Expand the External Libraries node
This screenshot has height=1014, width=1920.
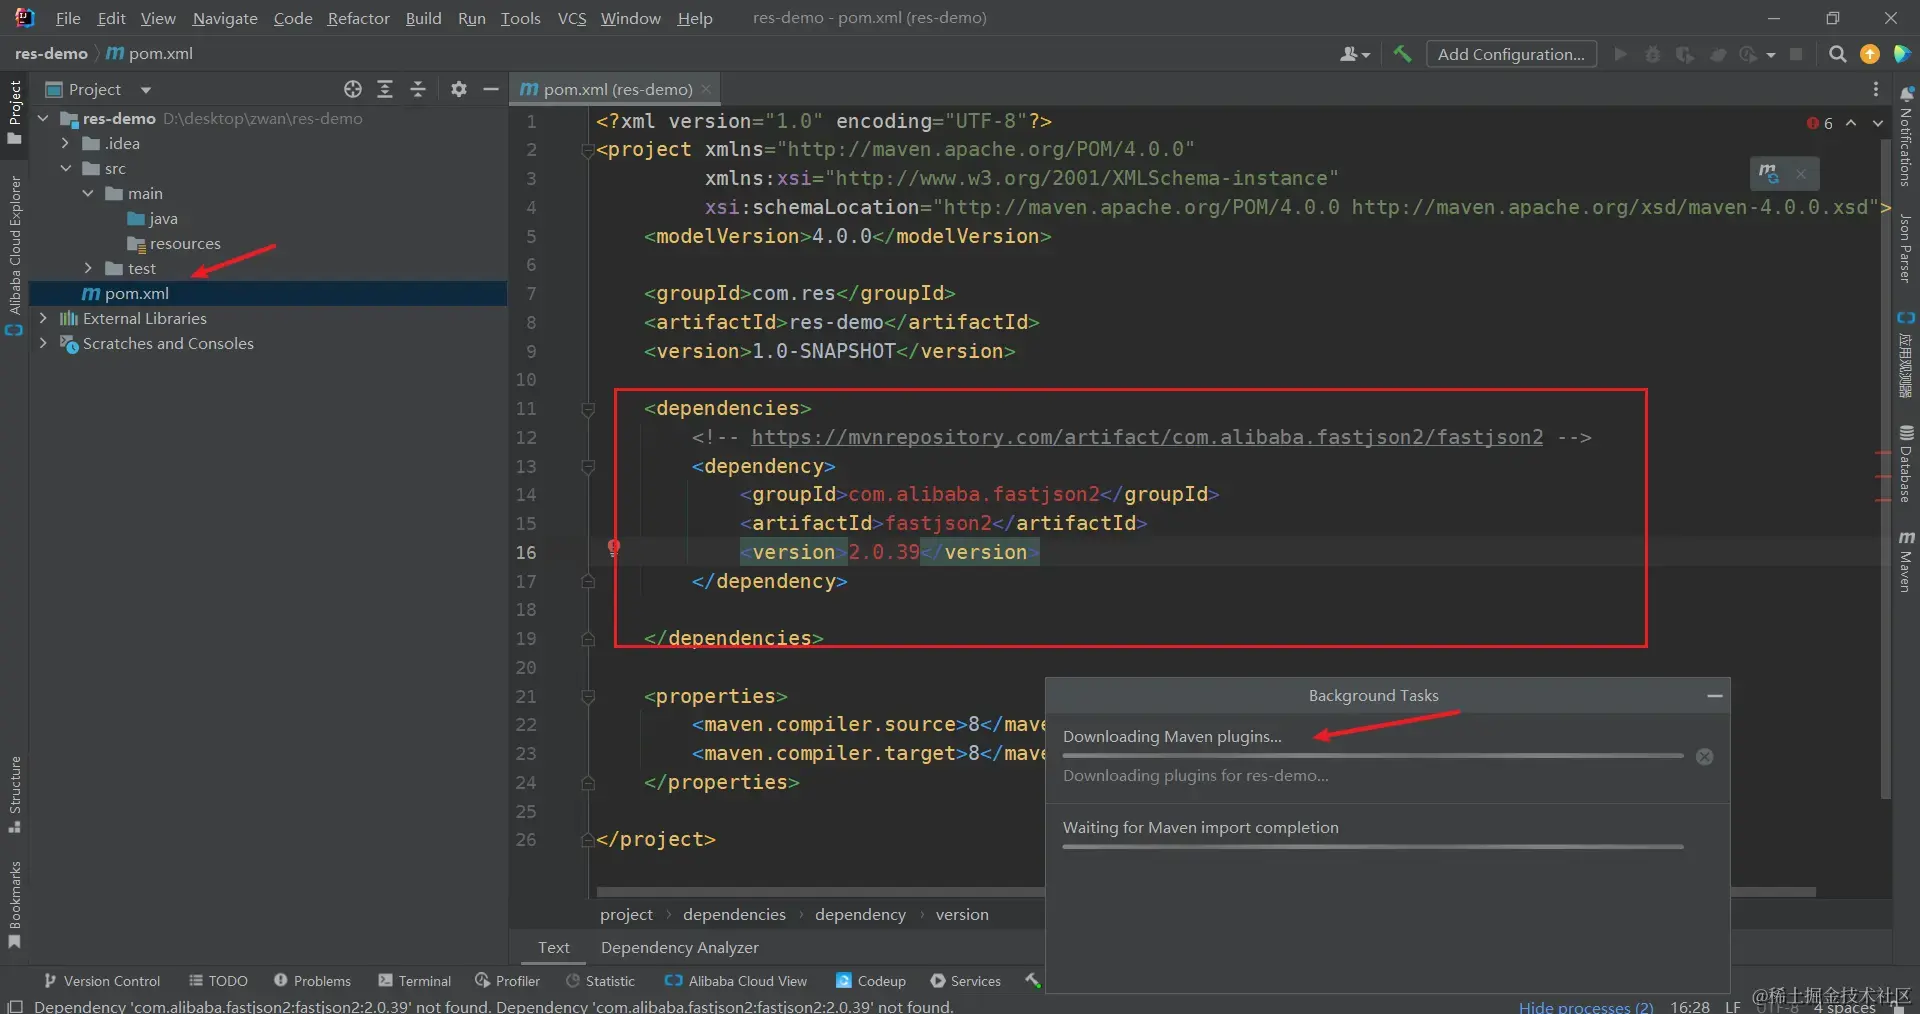click(x=43, y=318)
